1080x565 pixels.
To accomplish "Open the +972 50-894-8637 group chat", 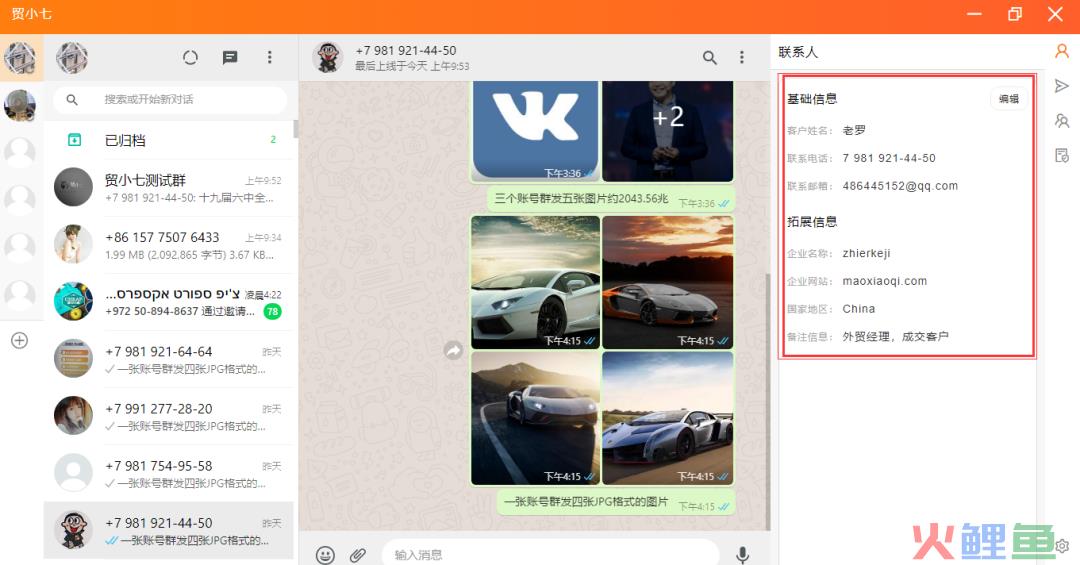I will pos(169,302).
